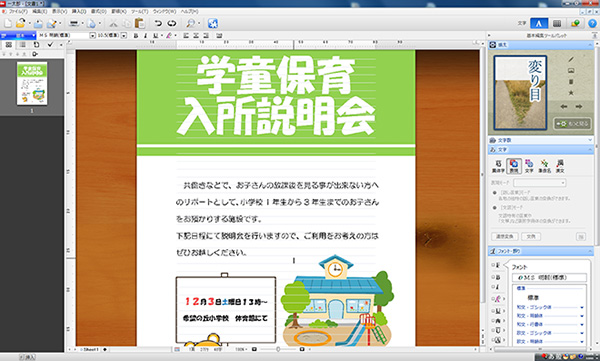Click the zoom slider in status bar
Image resolution: width=600 pixels, height=361 pixels.
[x=278, y=349]
